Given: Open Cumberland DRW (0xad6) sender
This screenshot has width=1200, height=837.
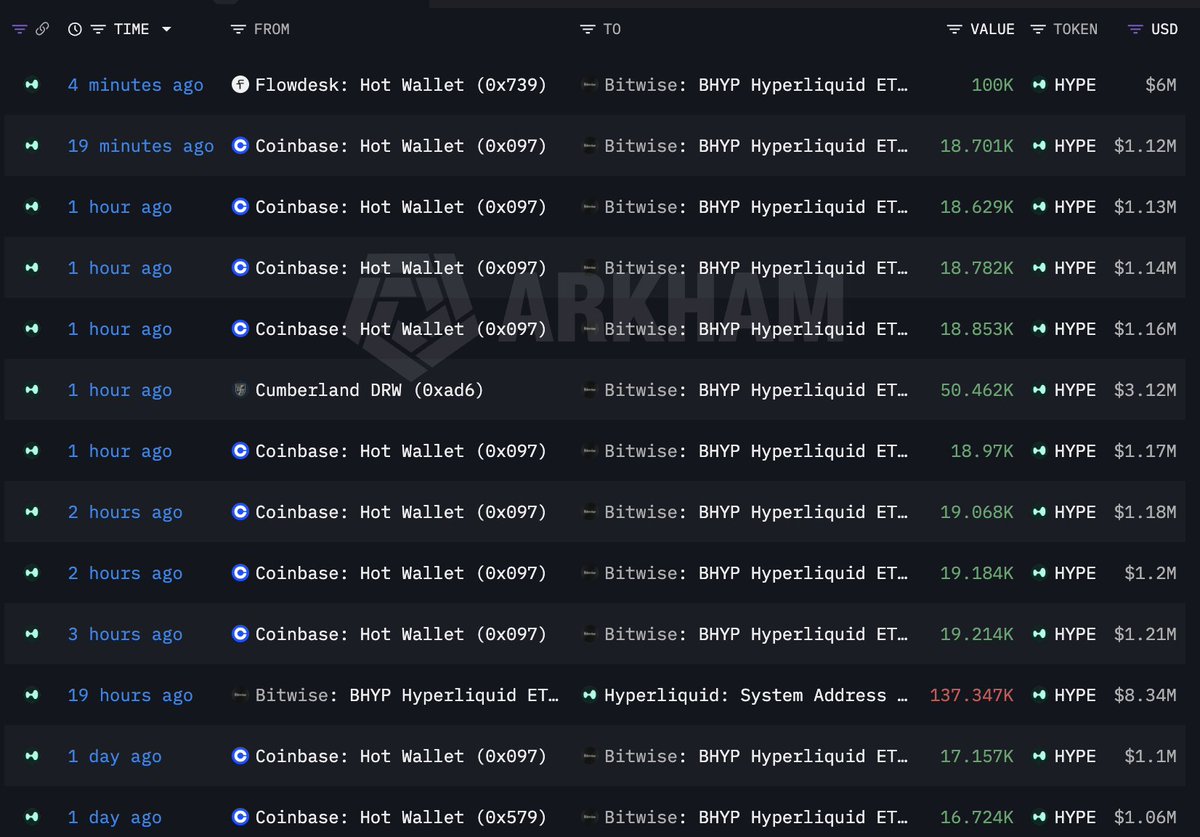Looking at the screenshot, I should [x=369, y=390].
